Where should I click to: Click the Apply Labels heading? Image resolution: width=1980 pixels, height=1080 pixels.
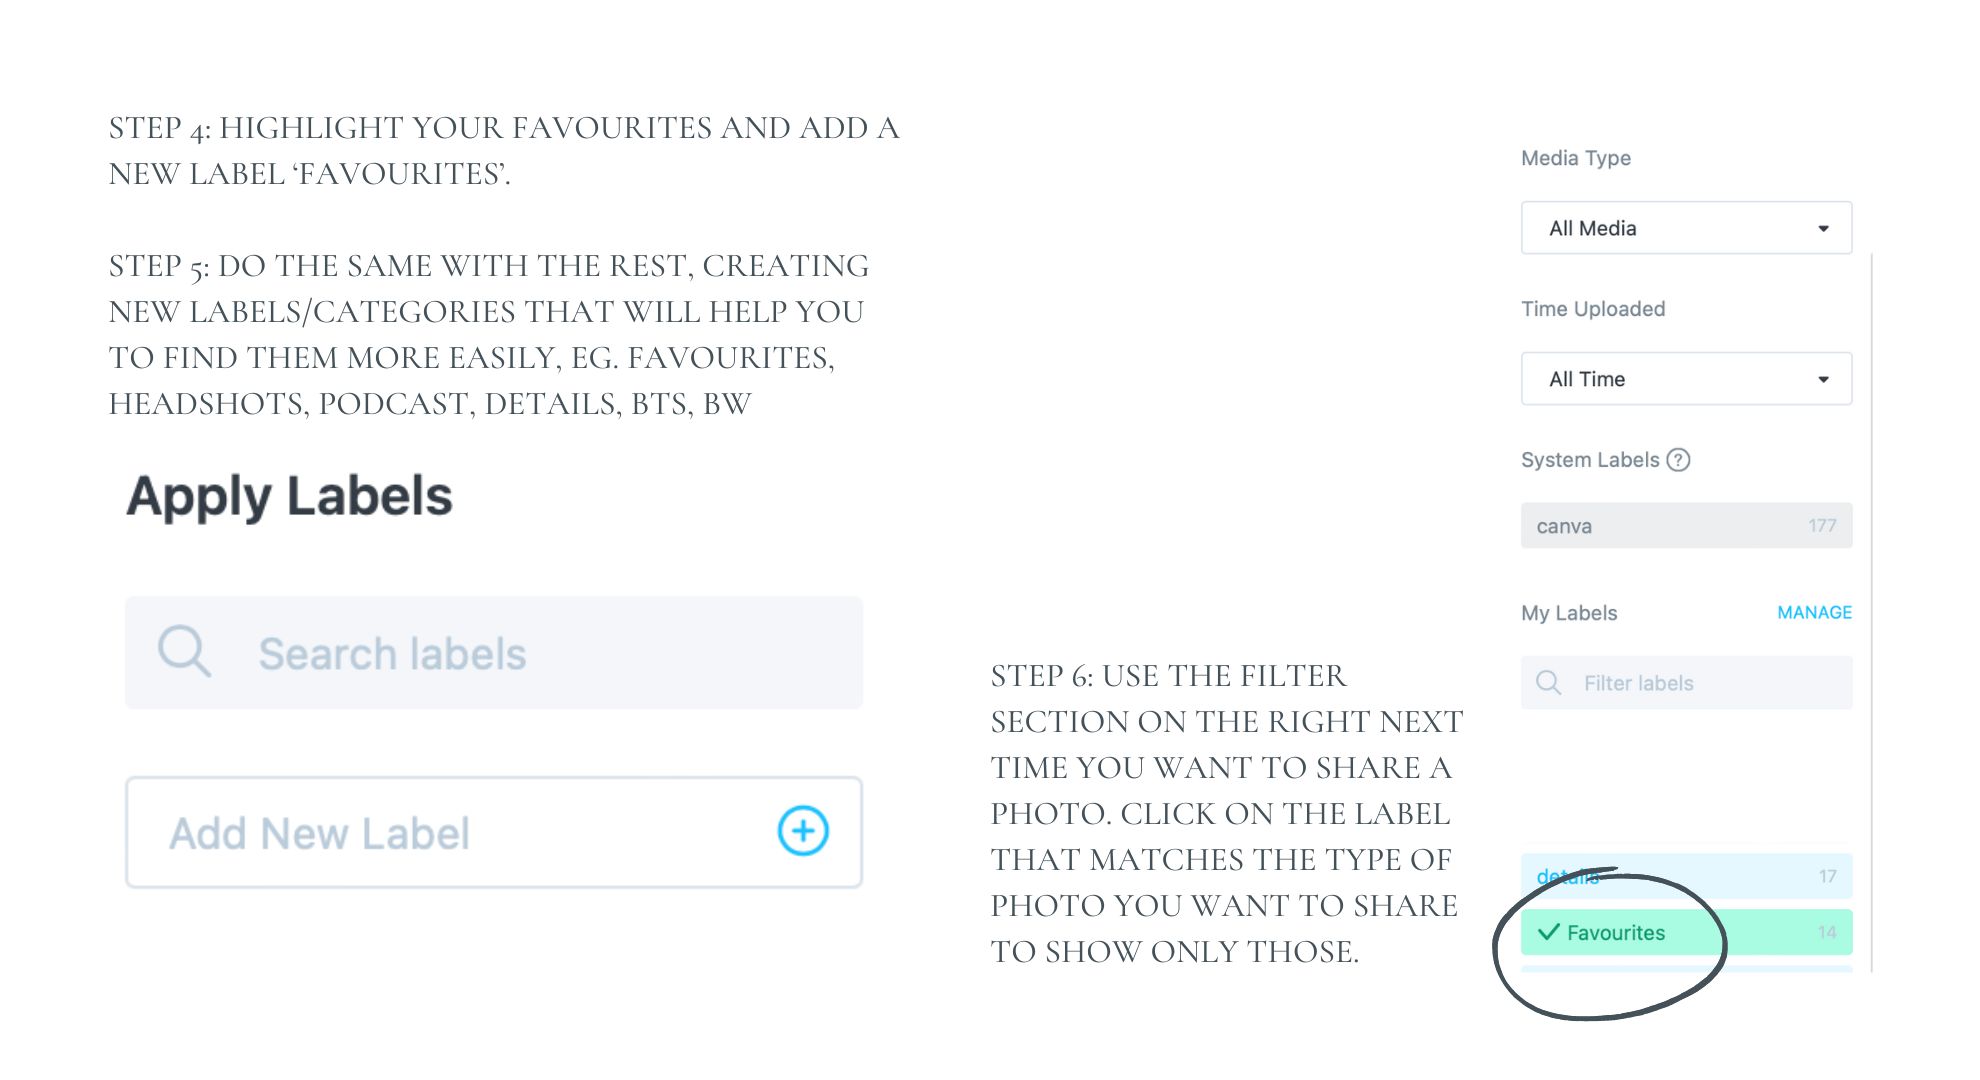coord(289,496)
